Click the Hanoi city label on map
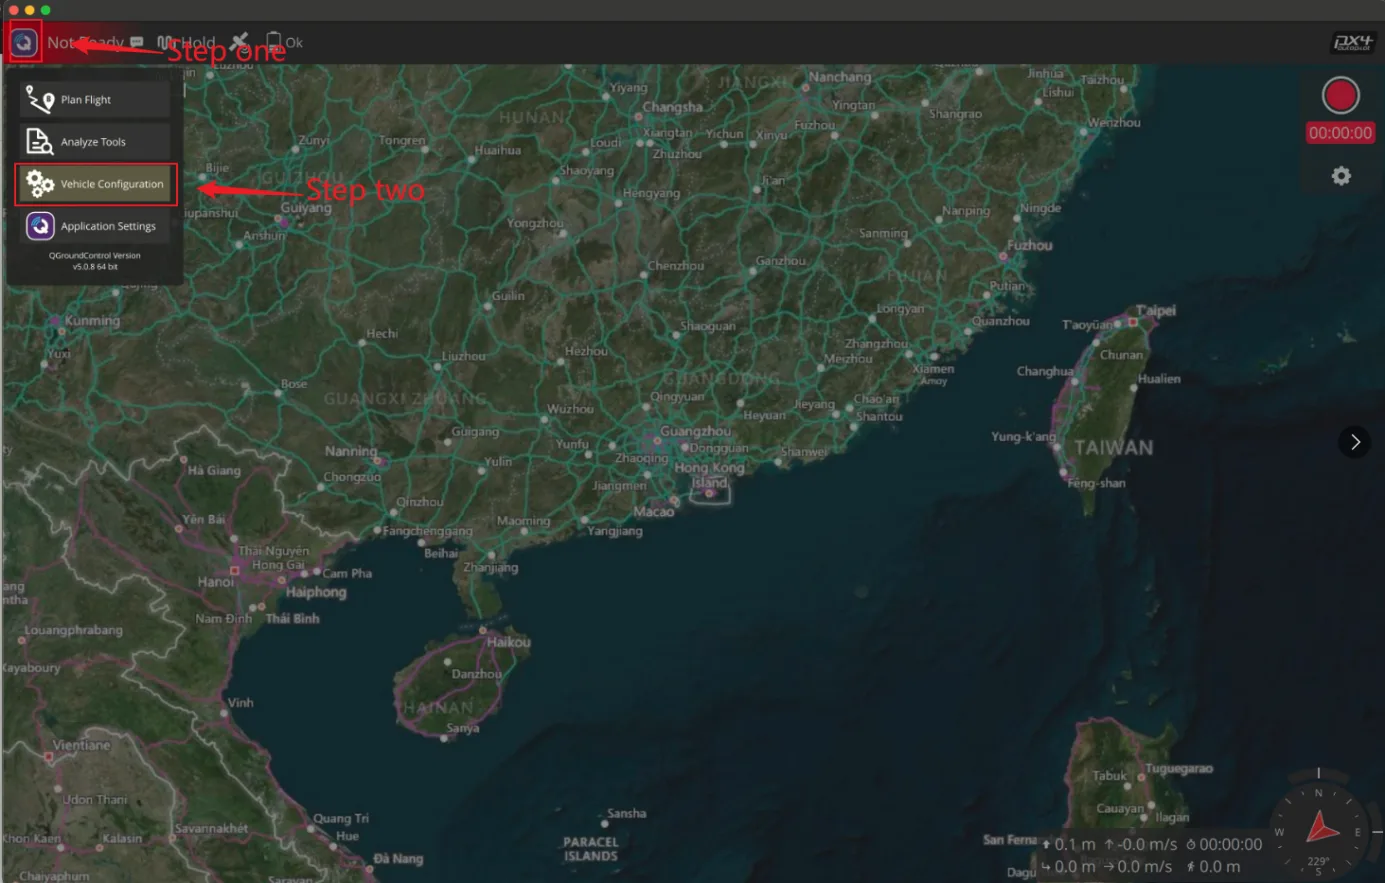 pyautogui.click(x=216, y=582)
